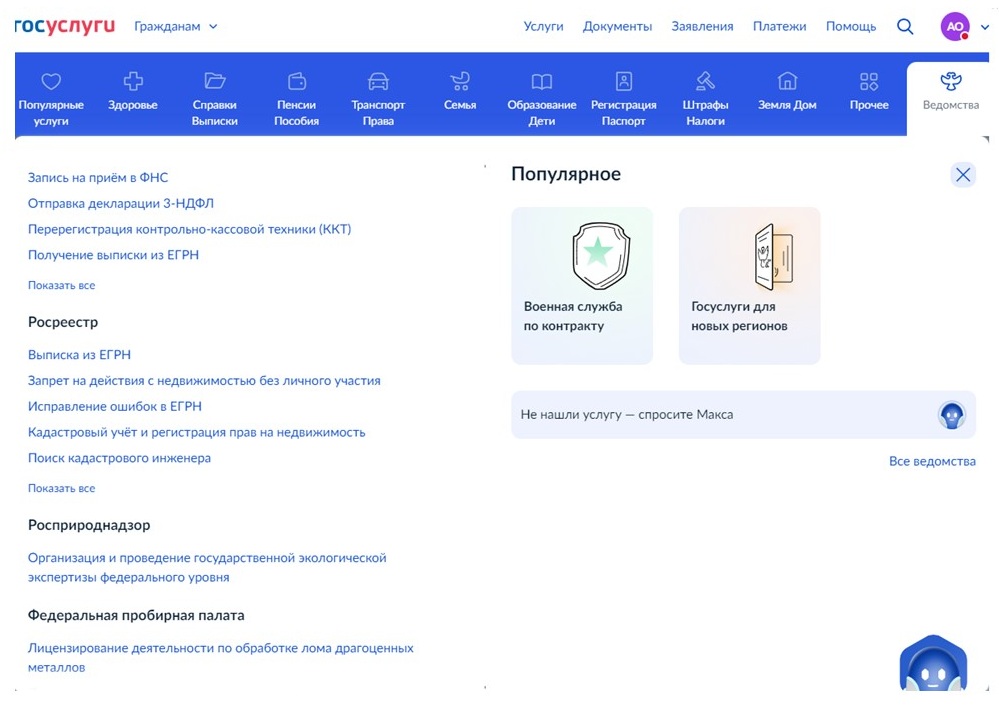999x707 pixels.
Task: Open the Штрафы Налоги gavel icon
Action: coord(705,81)
